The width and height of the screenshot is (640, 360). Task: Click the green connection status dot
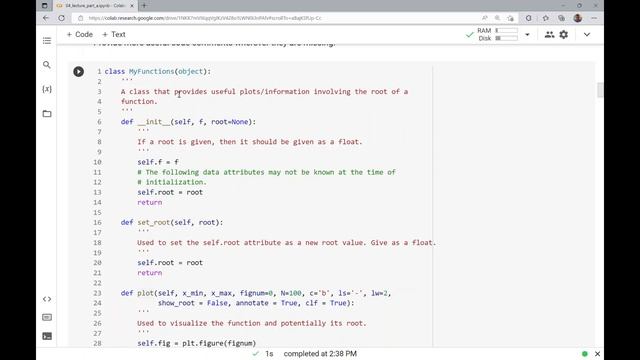(x=584, y=354)
